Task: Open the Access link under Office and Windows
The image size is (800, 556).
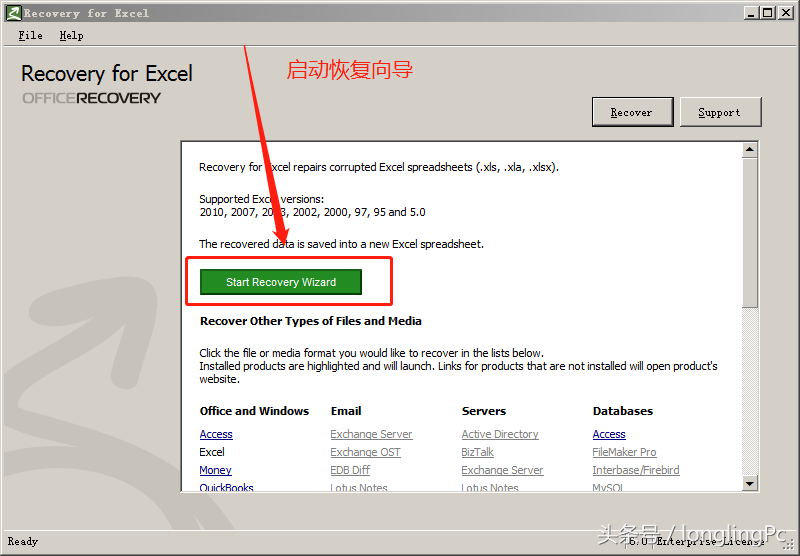Action: (x=216, y=434)
